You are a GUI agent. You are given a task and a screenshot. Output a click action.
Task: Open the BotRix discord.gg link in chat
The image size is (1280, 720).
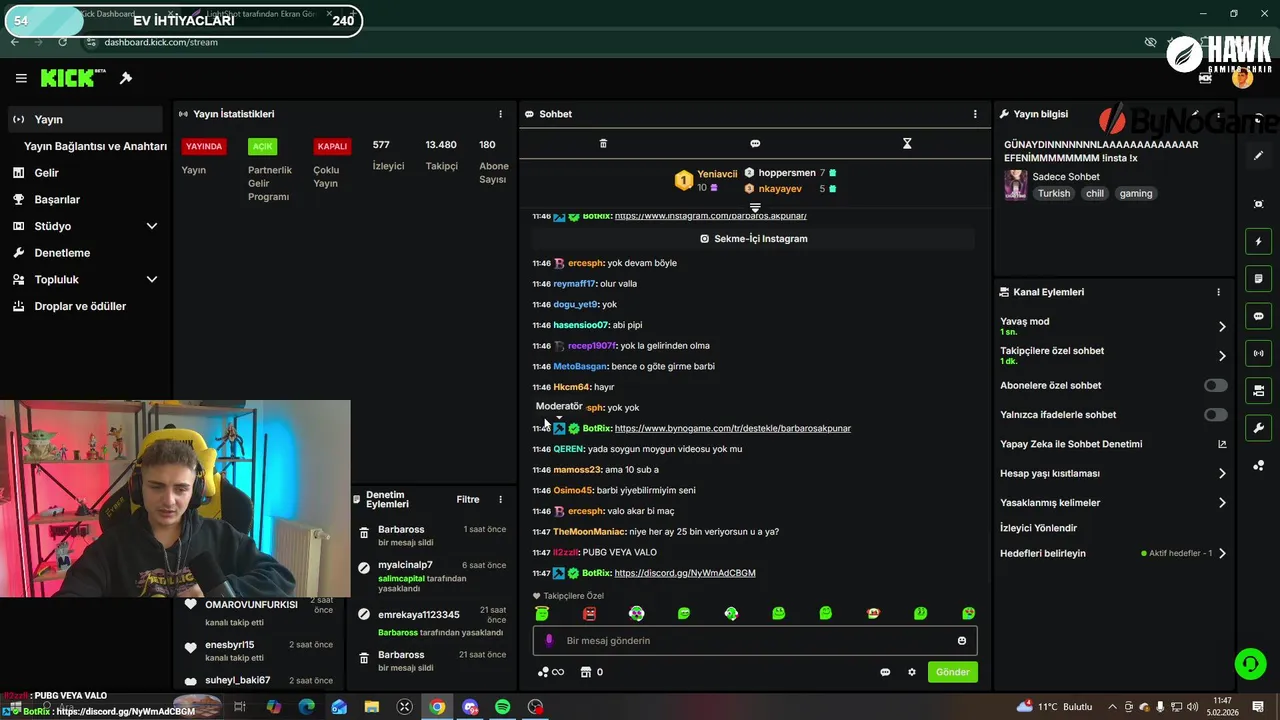pyautogui.click(x=685, y=573)
